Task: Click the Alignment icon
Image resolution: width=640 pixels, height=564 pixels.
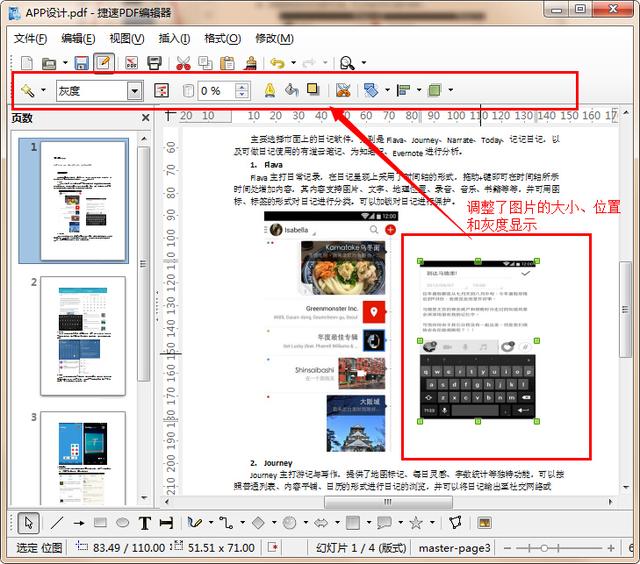Action: pos(403,90)
